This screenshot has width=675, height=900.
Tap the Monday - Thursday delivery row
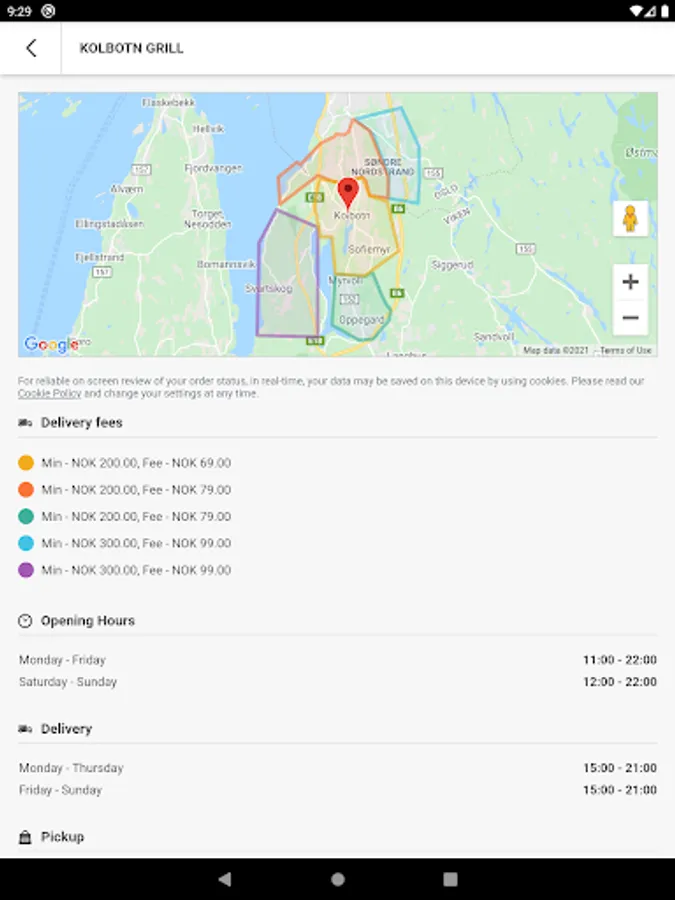pyautogui.click(x=338, y=768)
